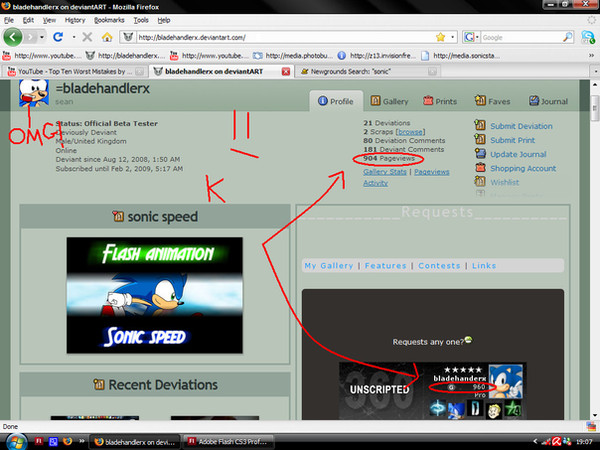Screen dimensions: 600x450
Task: Open the z13.invisionfree bookmark
Action: [377, 56]
